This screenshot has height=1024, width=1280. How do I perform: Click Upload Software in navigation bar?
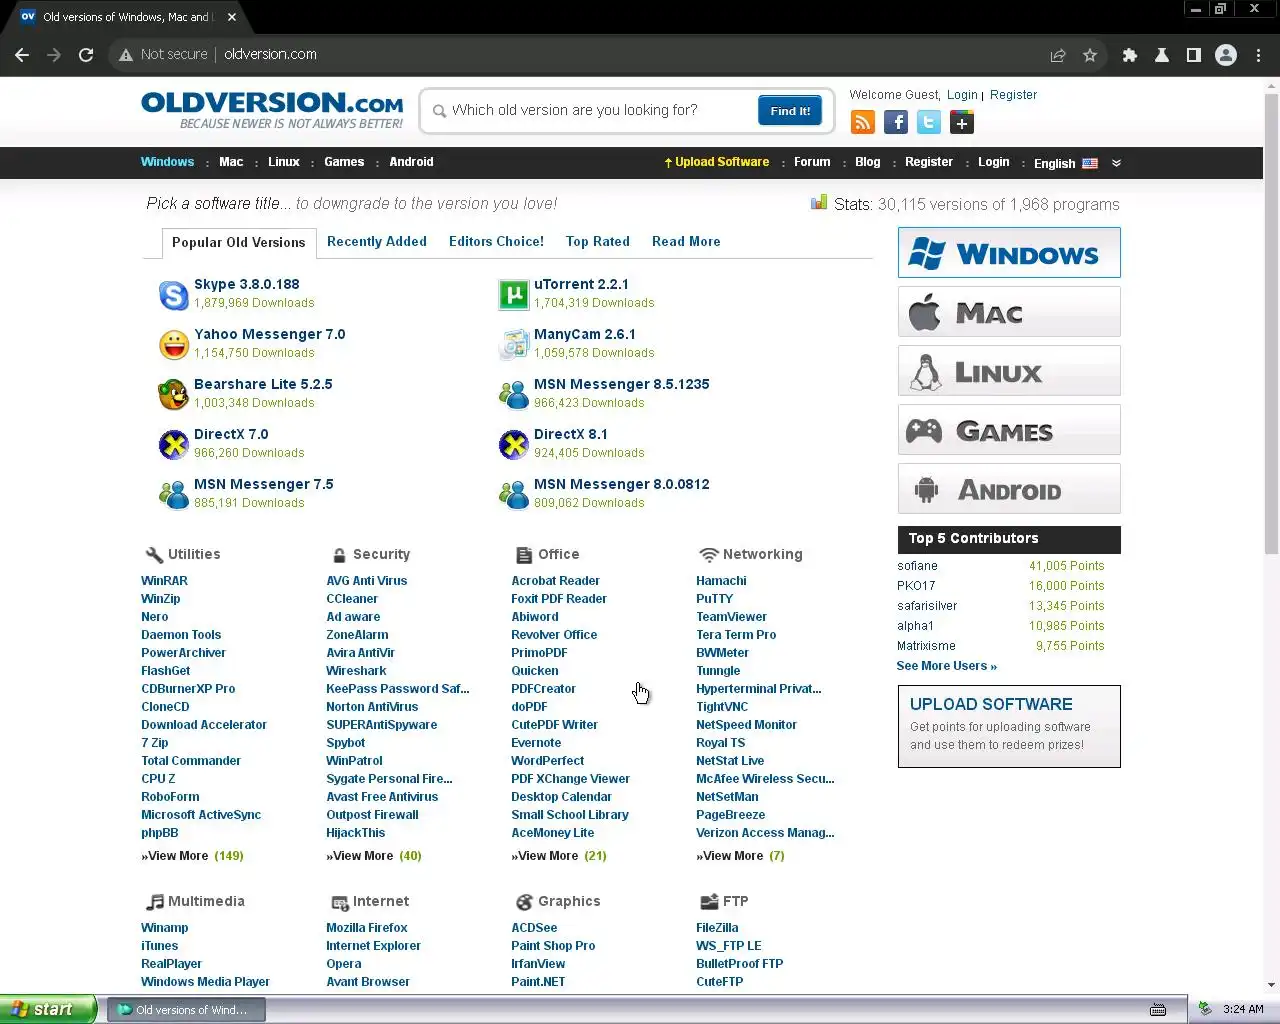coord(717,162)
